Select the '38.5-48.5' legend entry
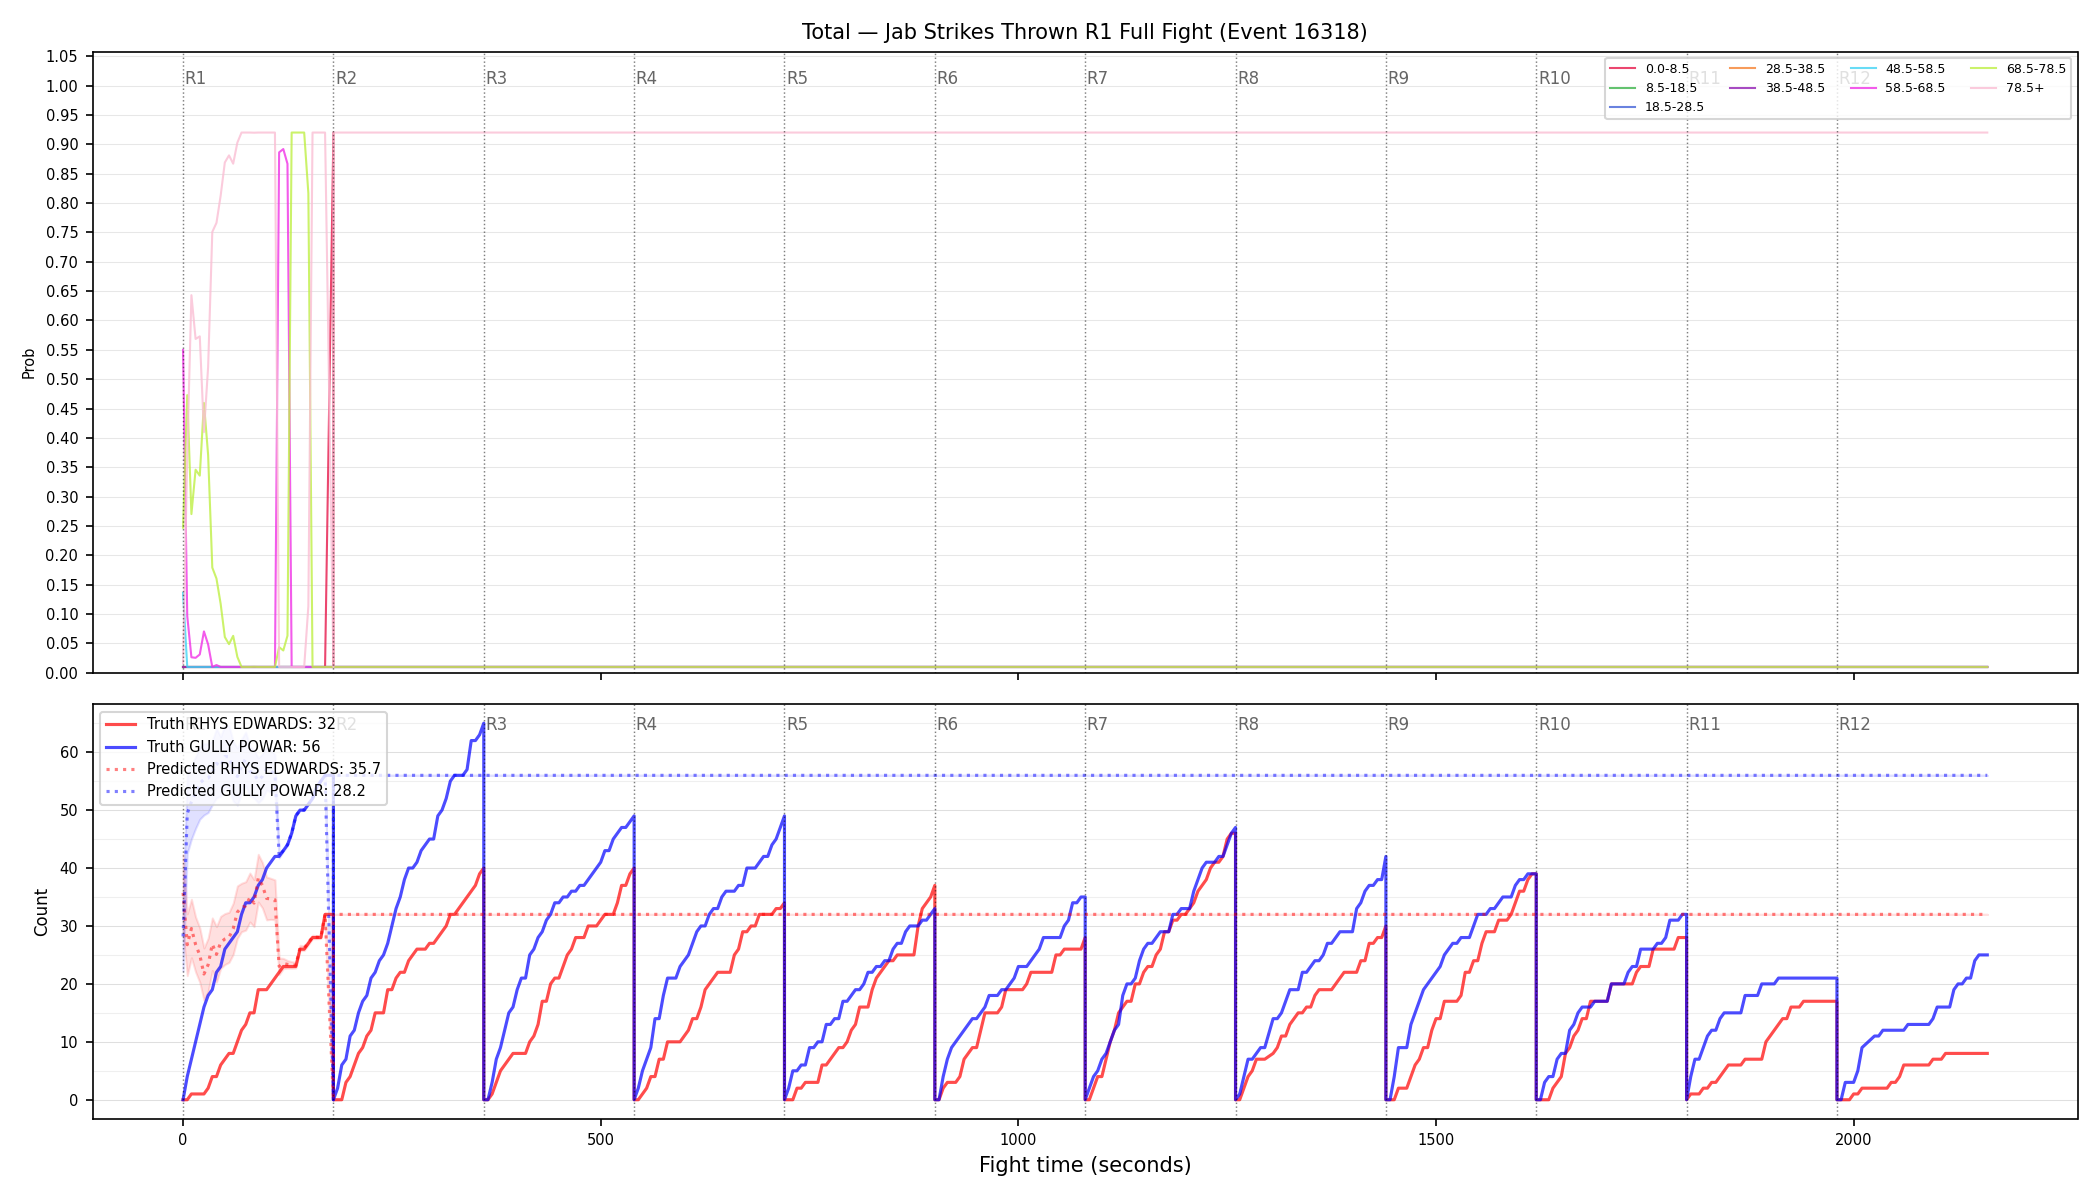 [1777, 88]
